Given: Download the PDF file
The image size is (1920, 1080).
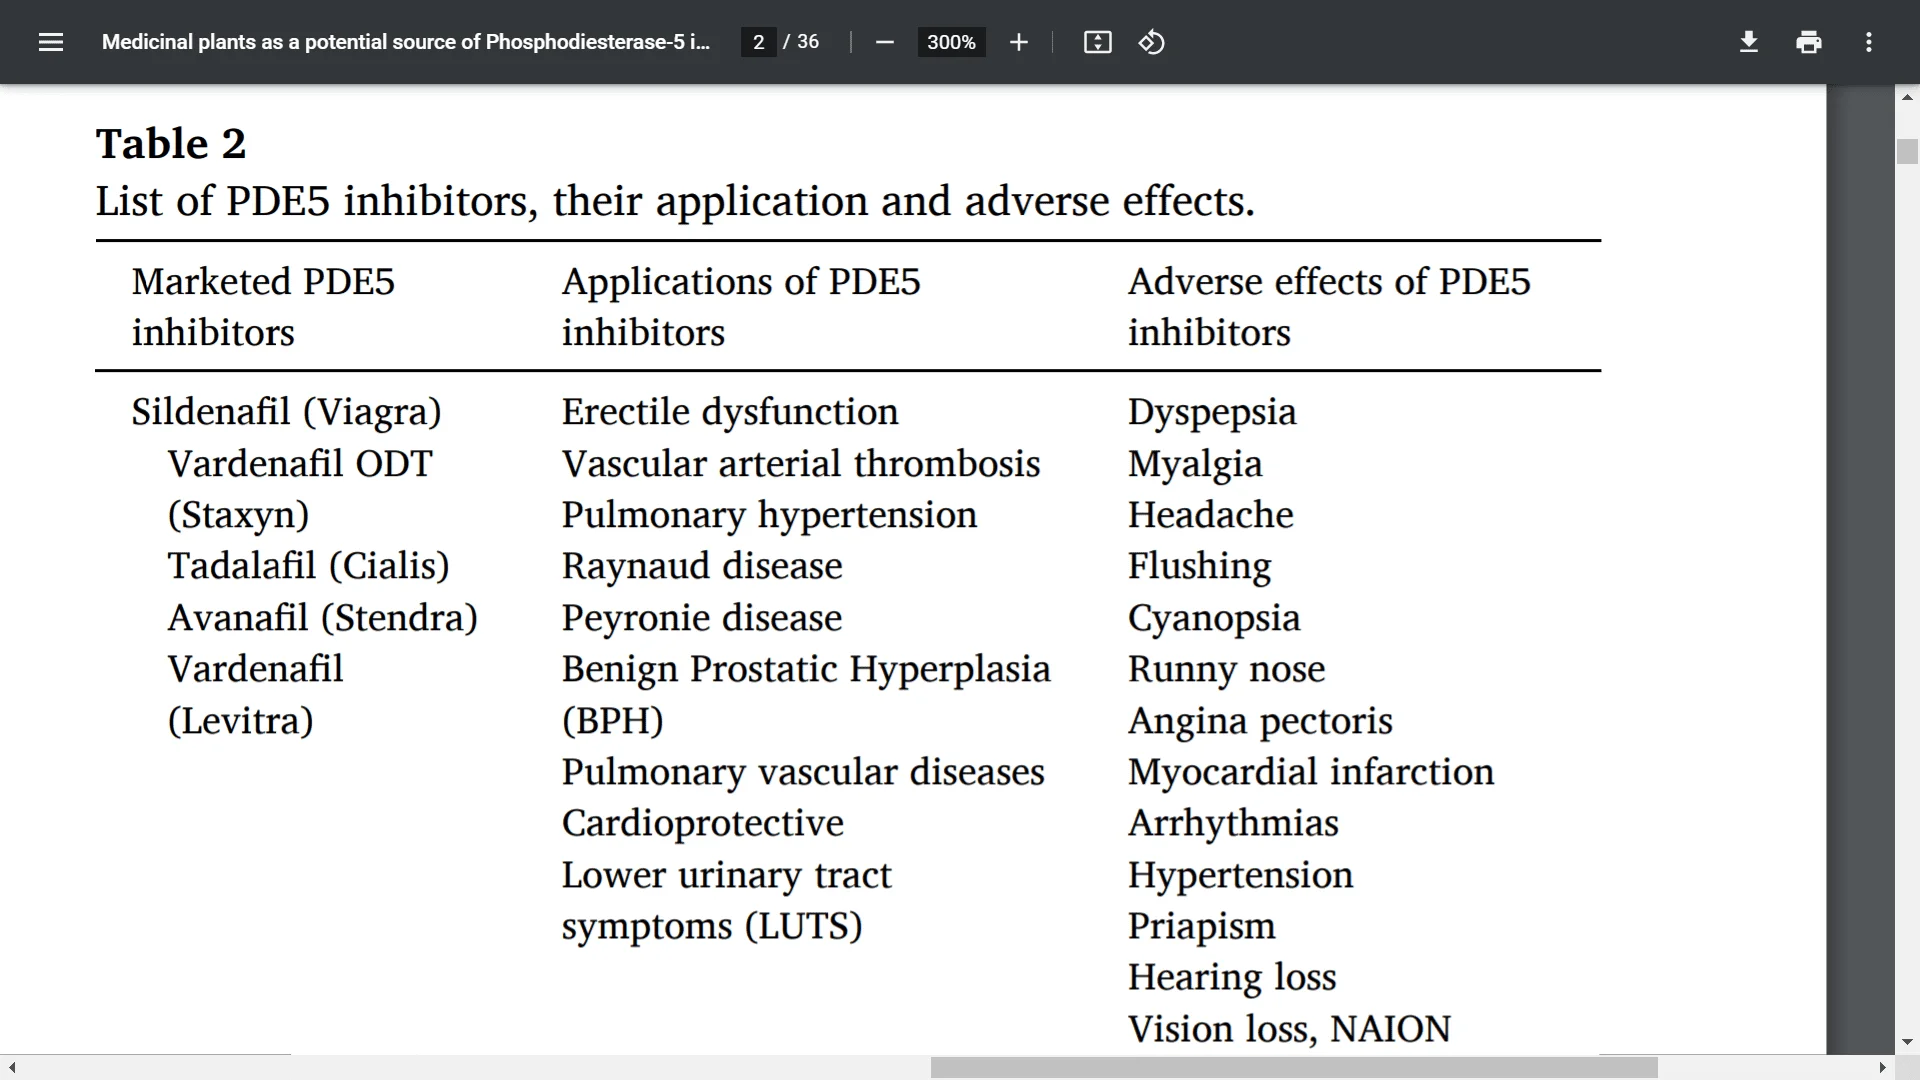Looking at the screenshot, I should point(1748,42).
